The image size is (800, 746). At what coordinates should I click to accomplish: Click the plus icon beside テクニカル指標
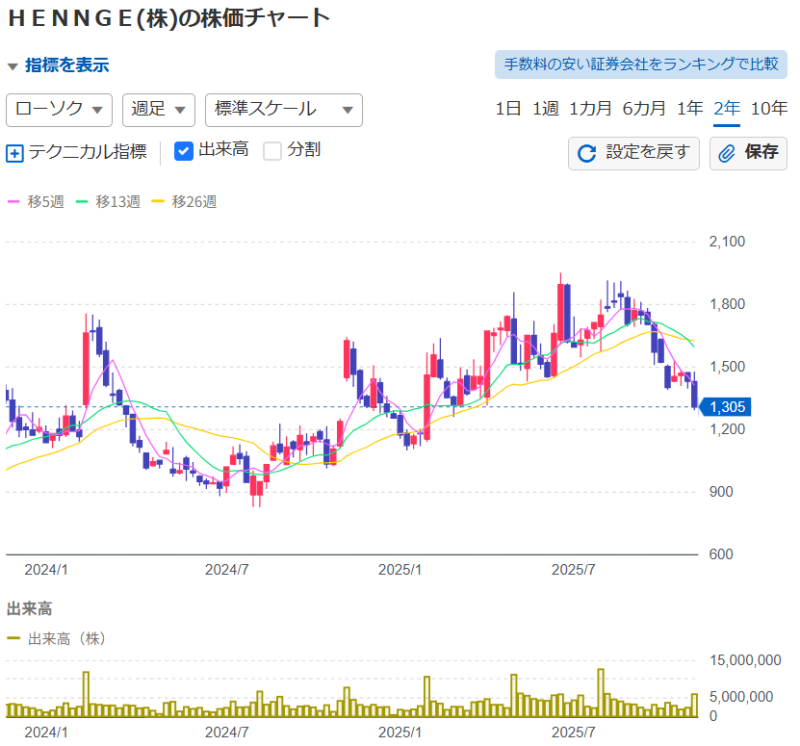coord(15,153)
